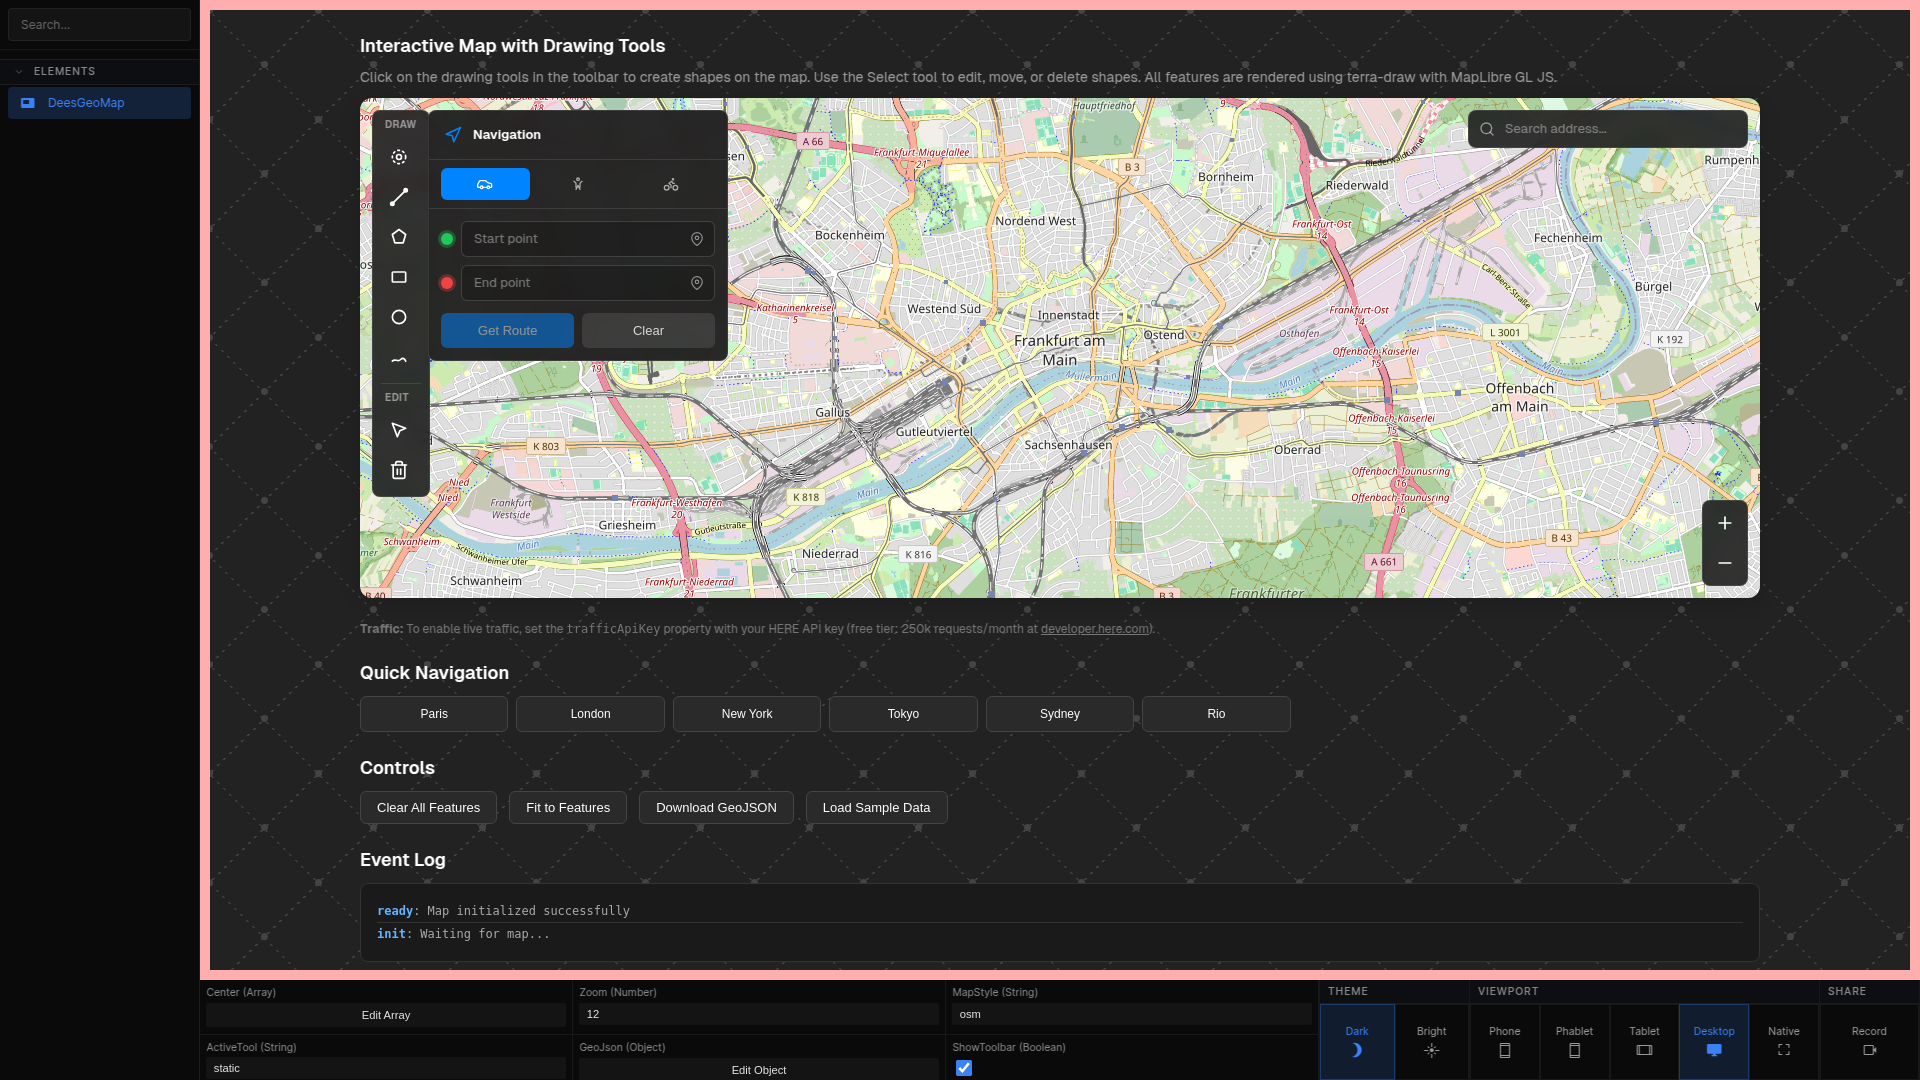Open the Center Edit Array editor
Screen dimensions: 1920x1080
[x=386, y=1015]
